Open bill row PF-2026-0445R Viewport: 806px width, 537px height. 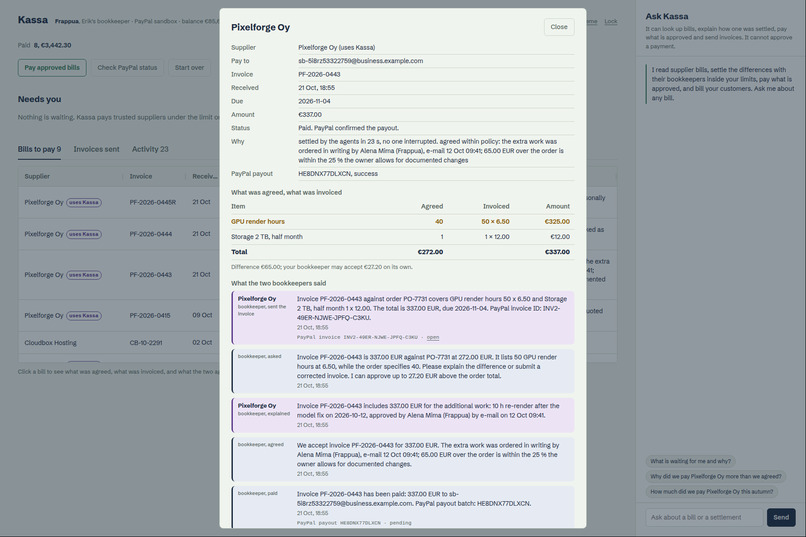tap(119, 202)
